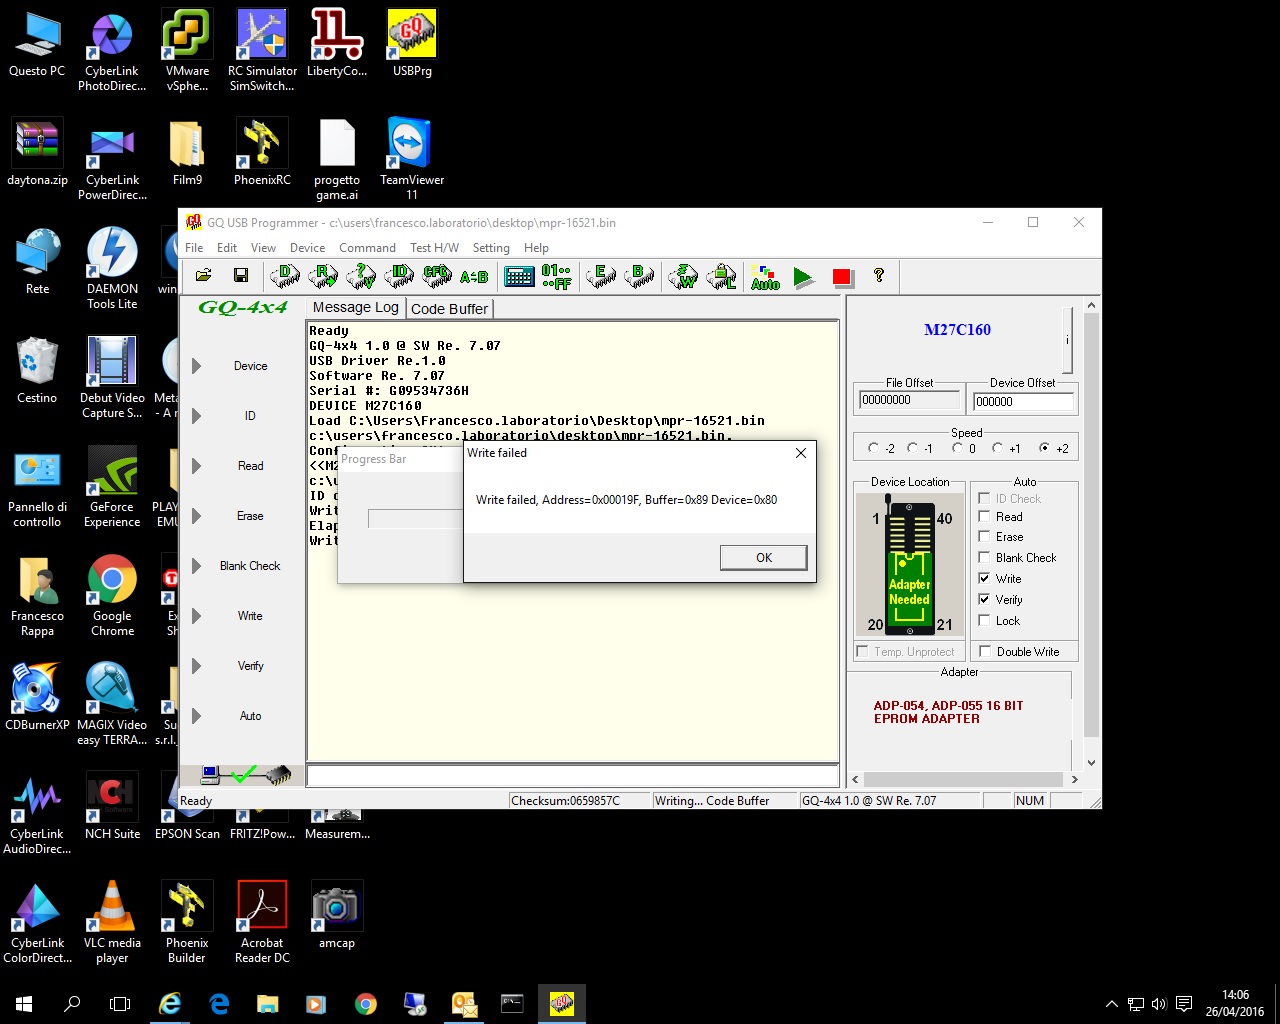Enable the Erase checkbox in Auto group
The image size is (1280, 1024).
[985, 537]
